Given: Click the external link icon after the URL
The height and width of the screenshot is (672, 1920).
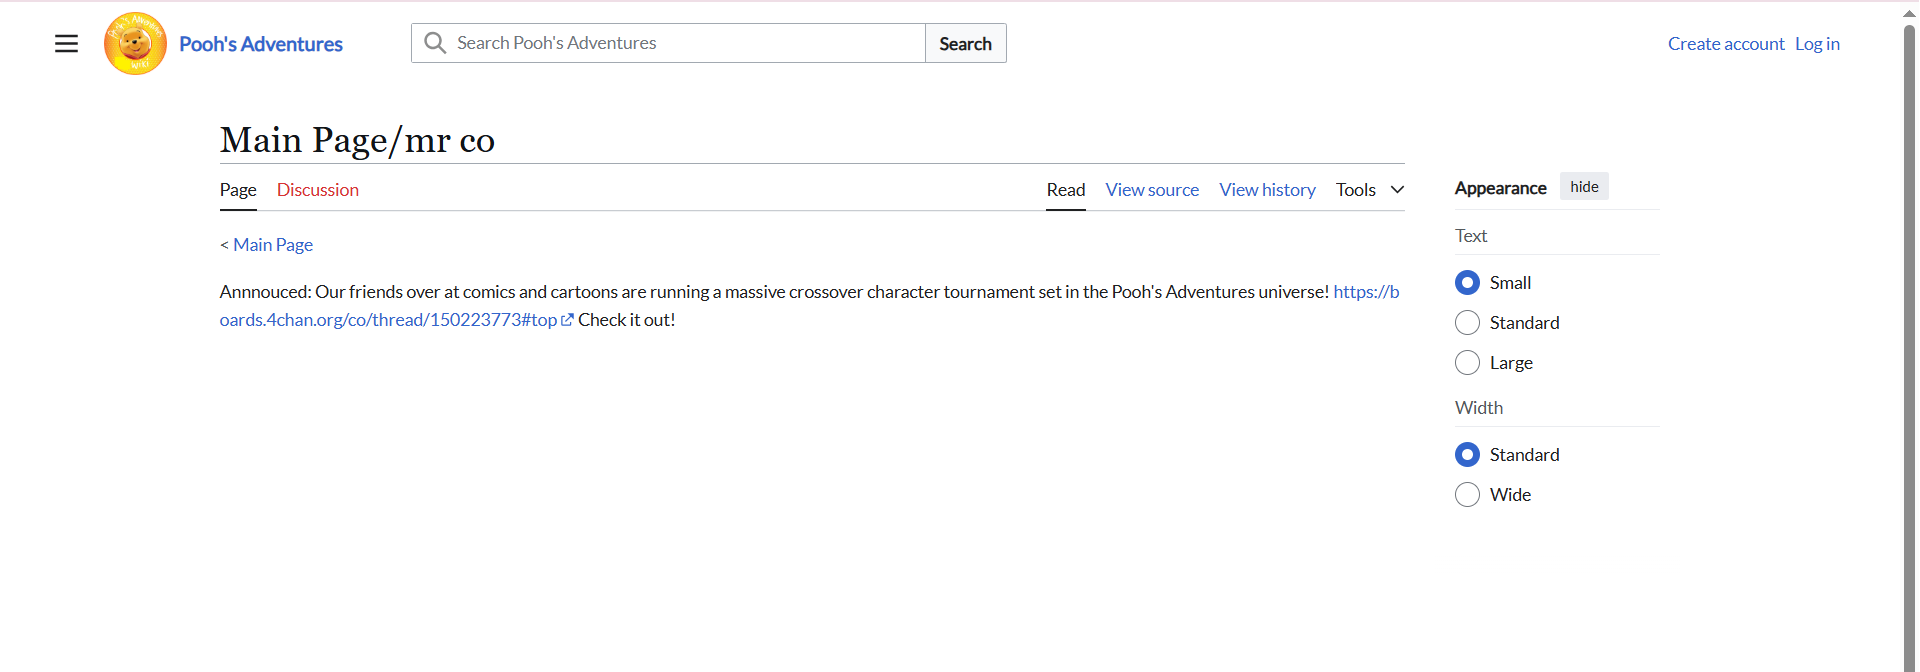Looking at the screenshot, I should pyautogui.click(x=568, y=320).
